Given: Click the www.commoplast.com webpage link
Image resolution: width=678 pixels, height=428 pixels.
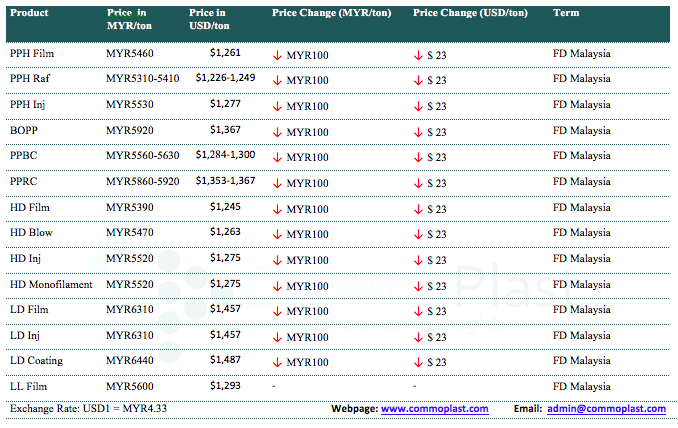Looking at the screenshot, I should pyautogui.click(x=434, y=409).
